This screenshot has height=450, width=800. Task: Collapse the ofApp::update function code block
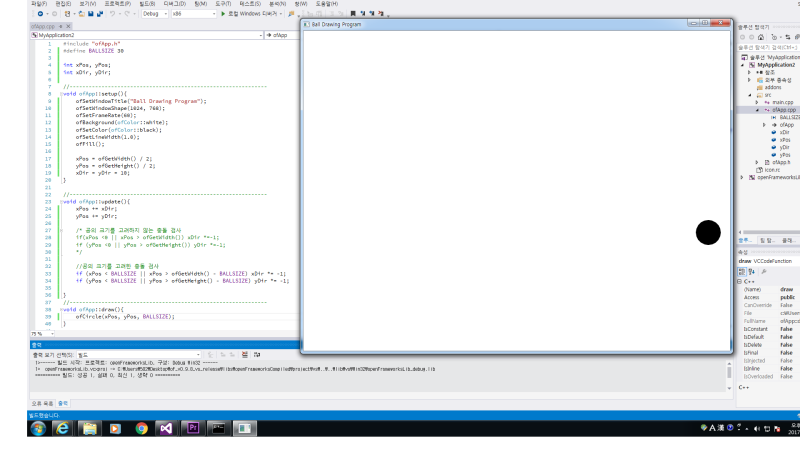tap(62, 201)
